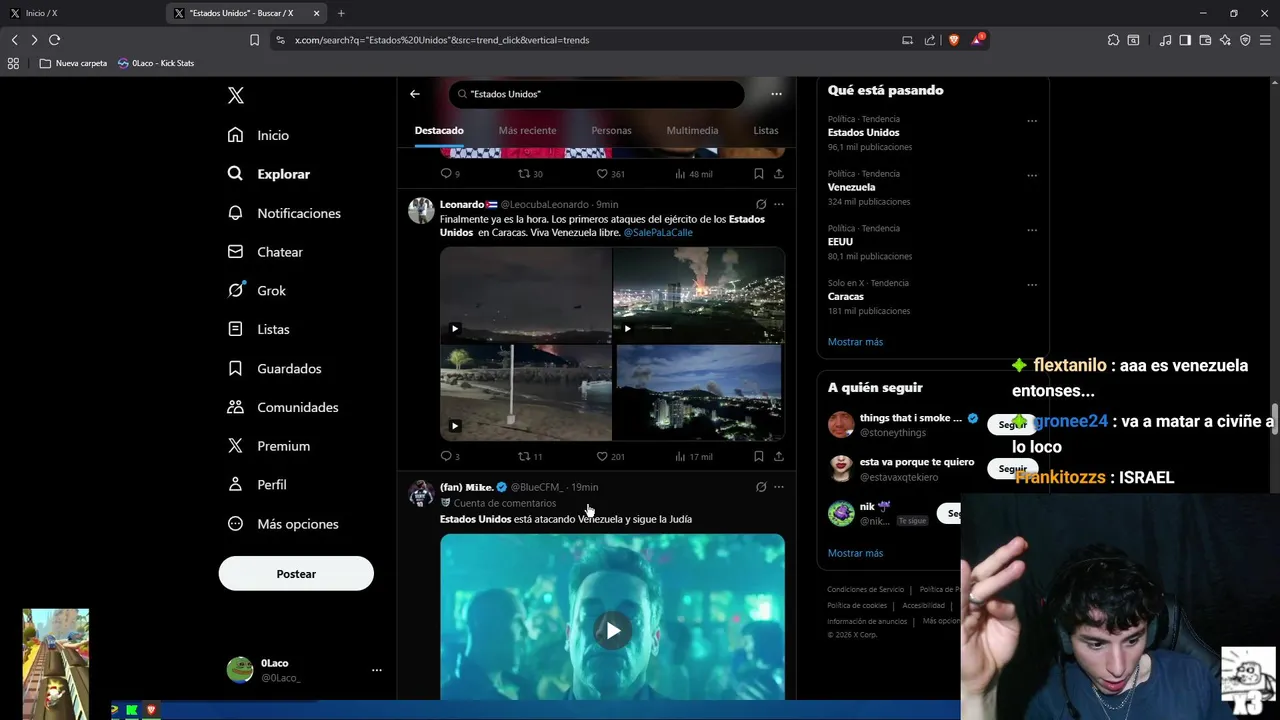
Task: Open Grok explain icon on Leonardo's post
Action: (x=761, y=204)
